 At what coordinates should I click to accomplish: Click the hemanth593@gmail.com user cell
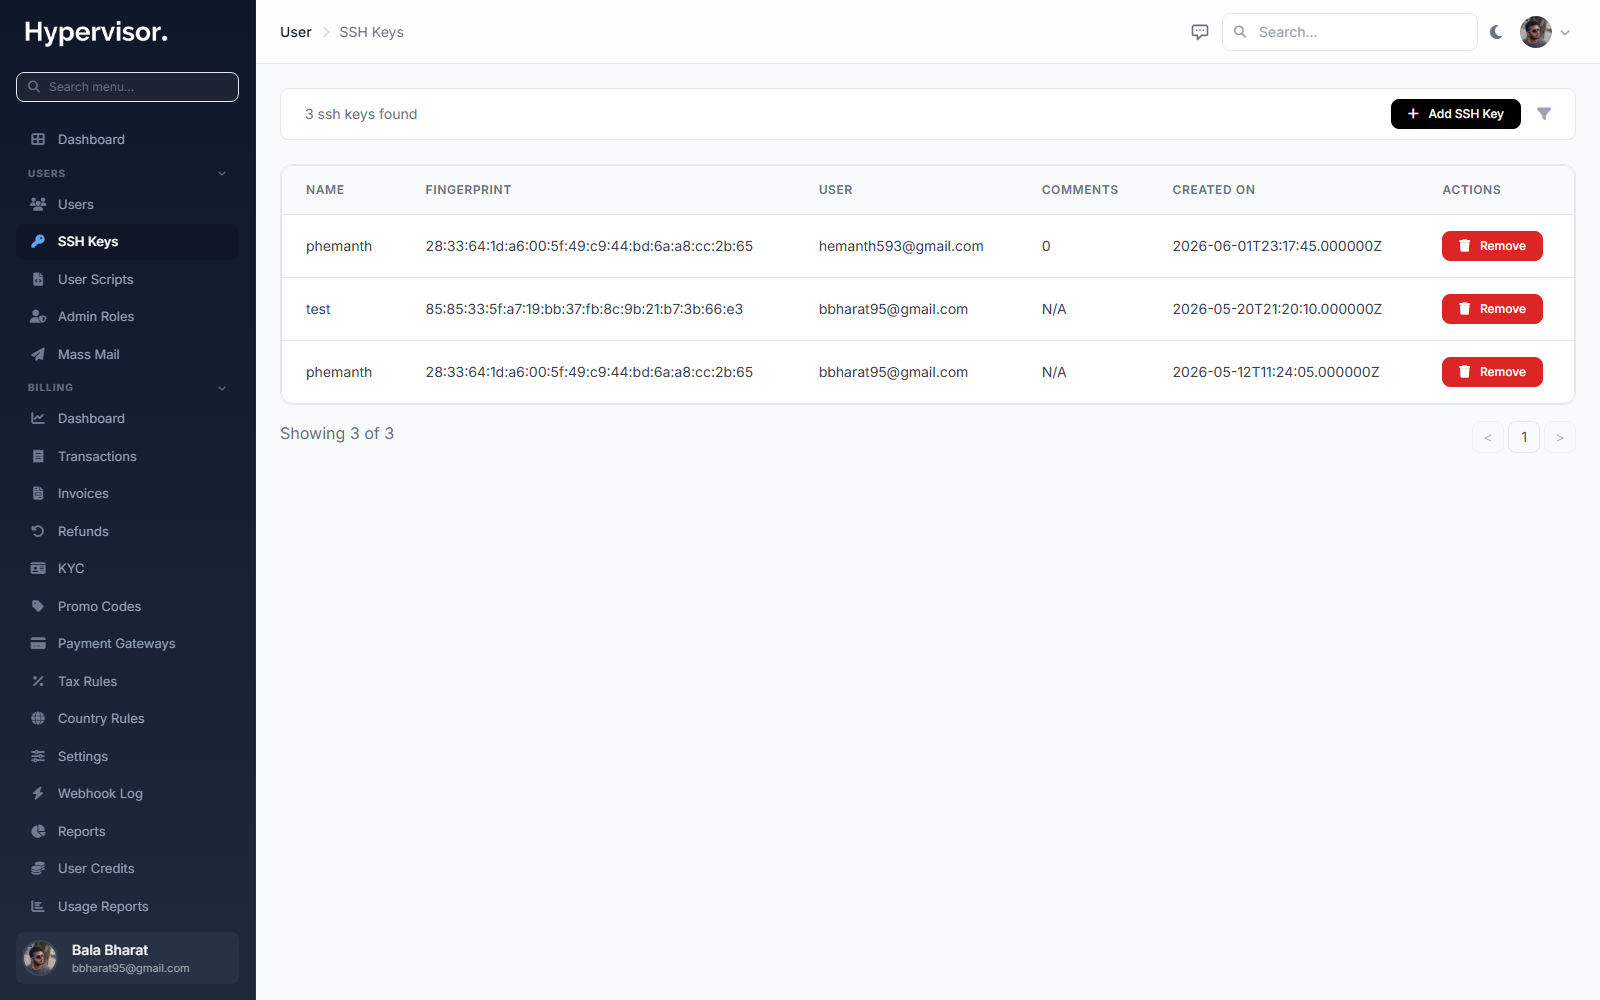coord(901,246)
